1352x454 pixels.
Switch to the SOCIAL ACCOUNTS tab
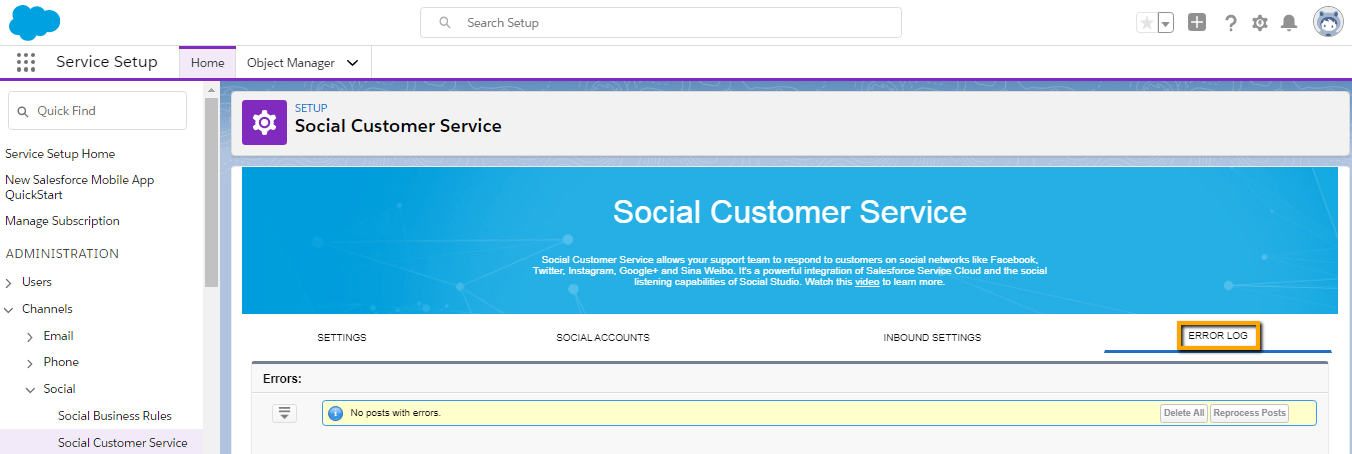click(603, 337)
